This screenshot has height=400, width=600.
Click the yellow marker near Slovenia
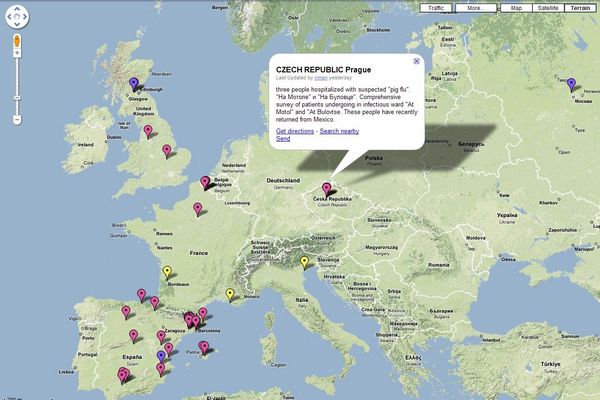pyautogui.click(x=304, y=262)
